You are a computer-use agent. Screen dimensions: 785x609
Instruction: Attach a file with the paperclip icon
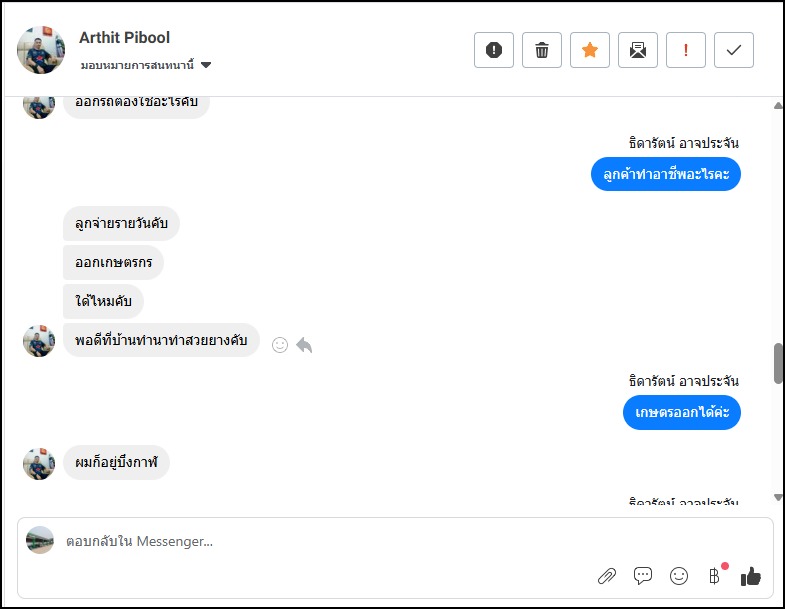click(606, 576)
